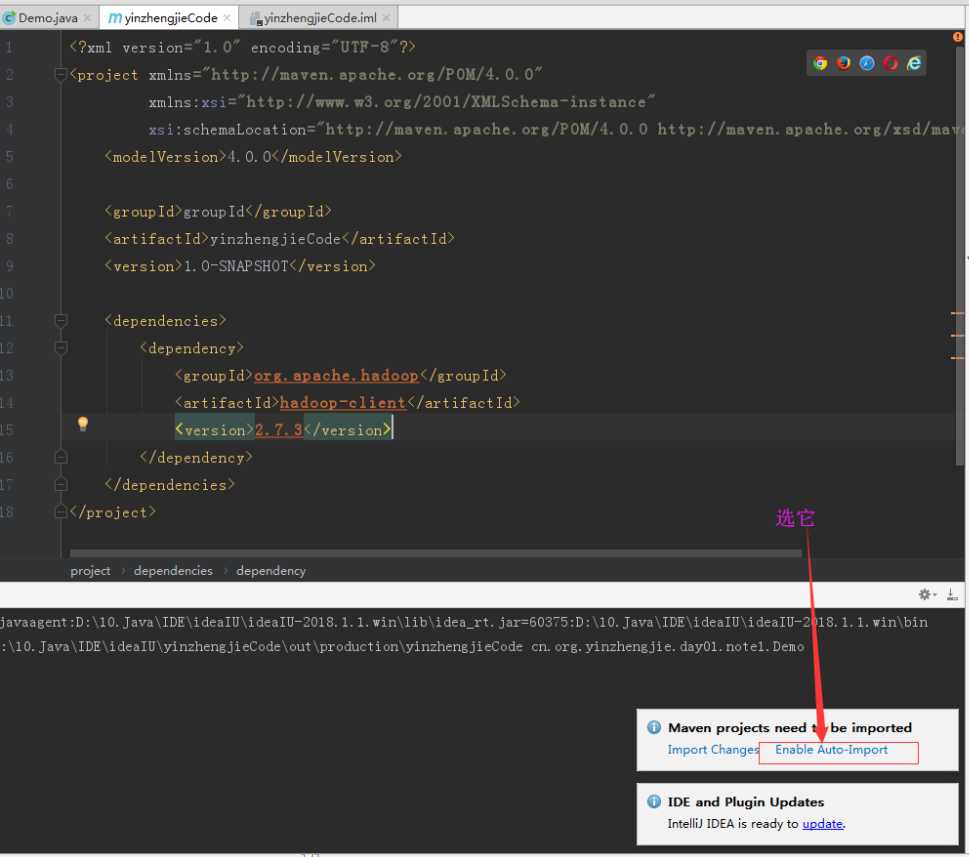Click Enable Auto-Import link
The image size is (969, 857).
[831, 749]
